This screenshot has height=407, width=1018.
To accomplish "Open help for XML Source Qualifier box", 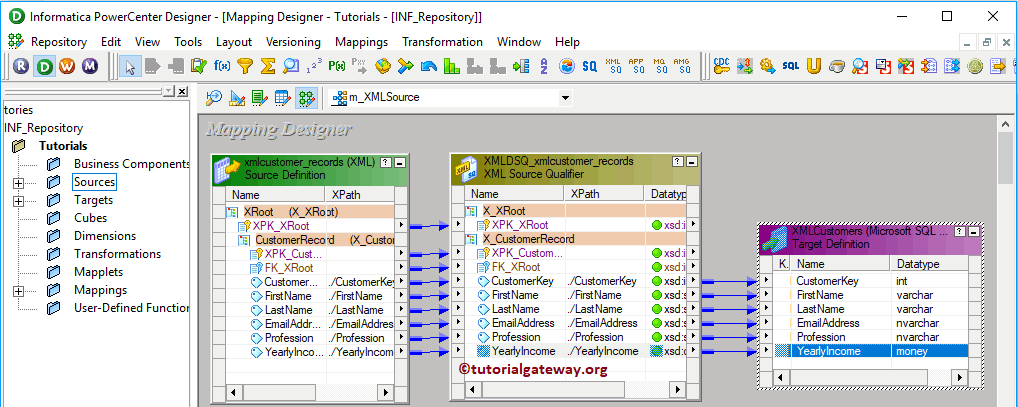I will point(679,162).
